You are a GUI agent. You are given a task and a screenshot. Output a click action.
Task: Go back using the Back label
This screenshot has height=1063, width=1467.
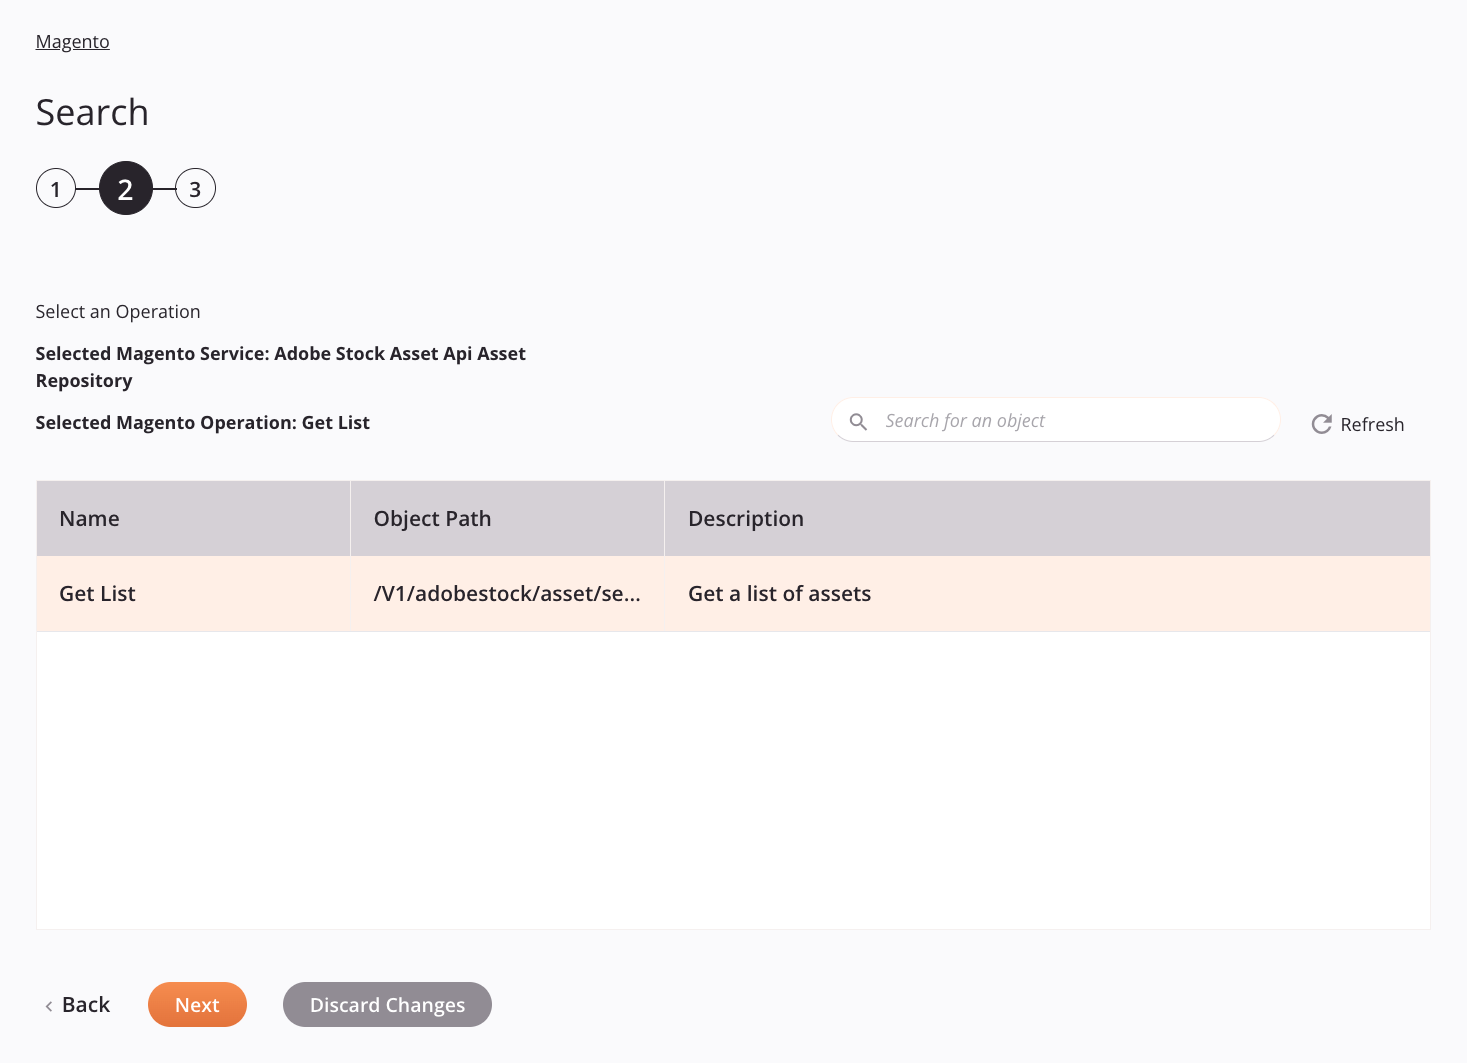[86, 1004]
